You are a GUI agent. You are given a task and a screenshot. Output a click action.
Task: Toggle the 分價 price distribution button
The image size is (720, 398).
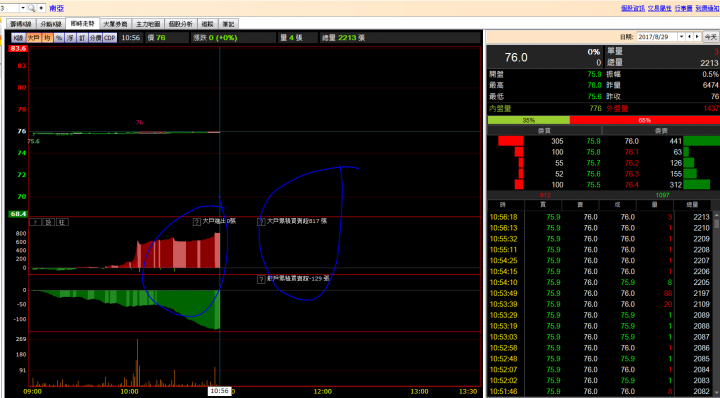pos(95,38)
